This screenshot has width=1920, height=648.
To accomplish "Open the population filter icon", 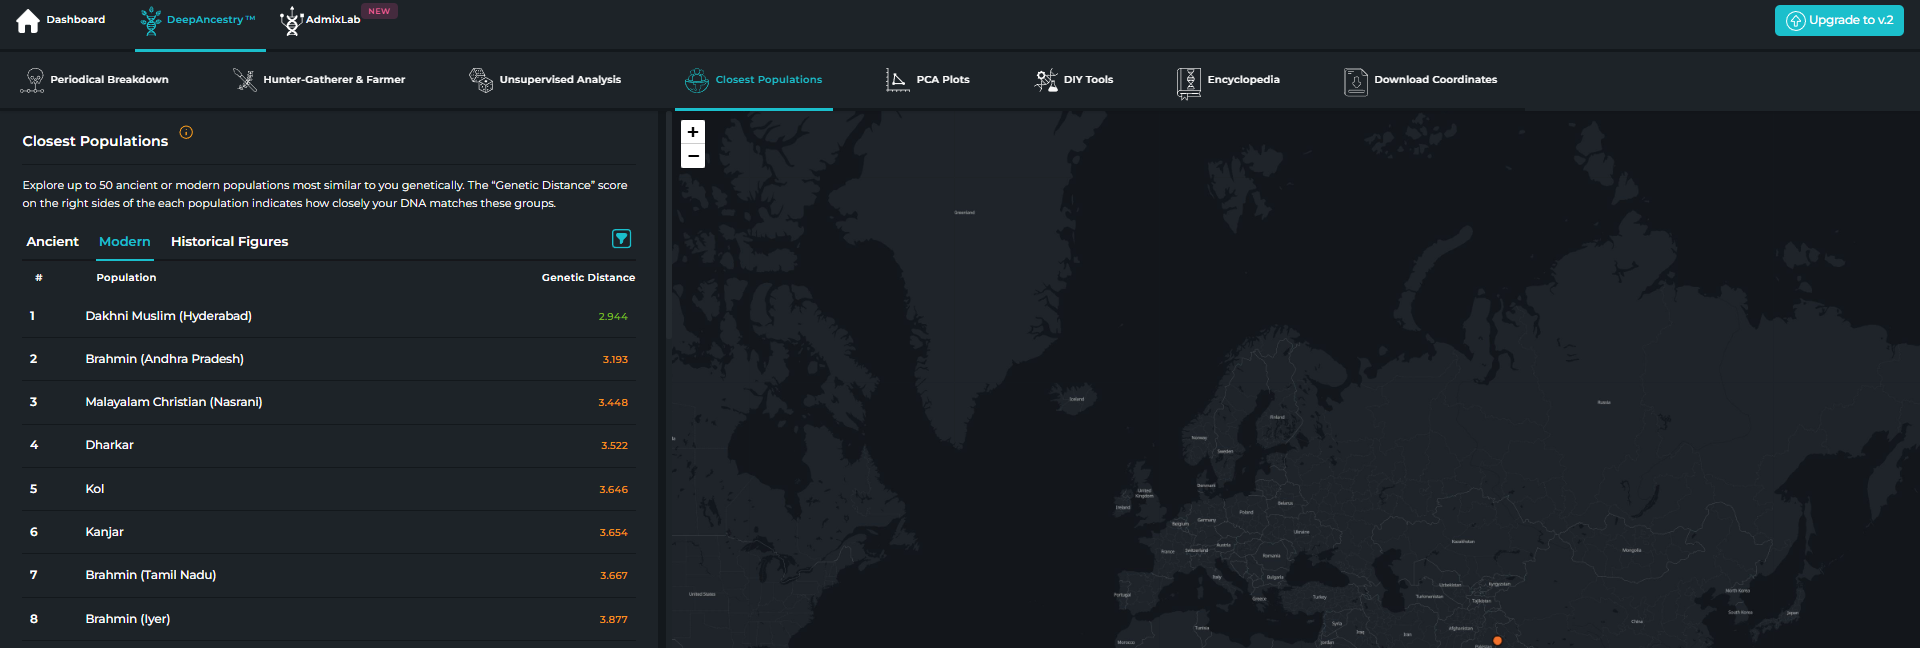I will coord(621,238).
